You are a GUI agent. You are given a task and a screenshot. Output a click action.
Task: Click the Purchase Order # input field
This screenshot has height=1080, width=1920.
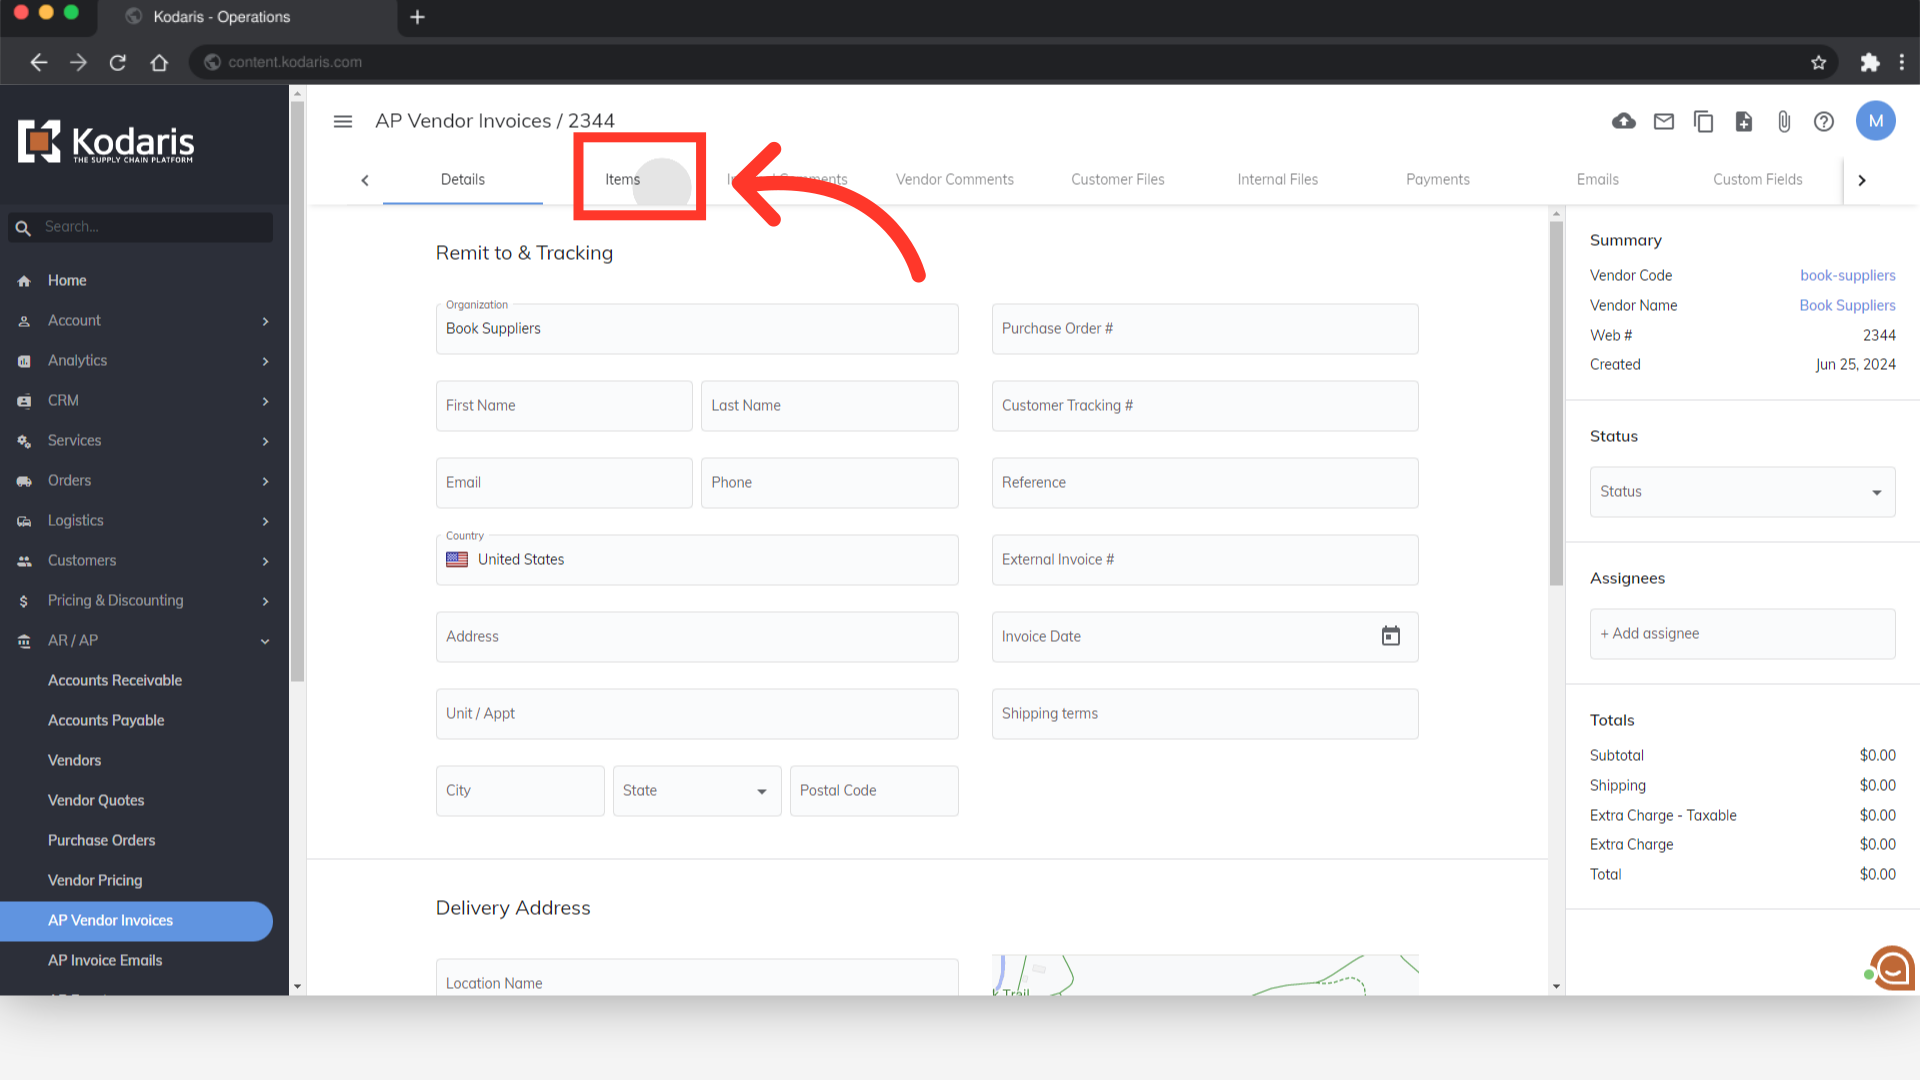[x=1204, y=329]
